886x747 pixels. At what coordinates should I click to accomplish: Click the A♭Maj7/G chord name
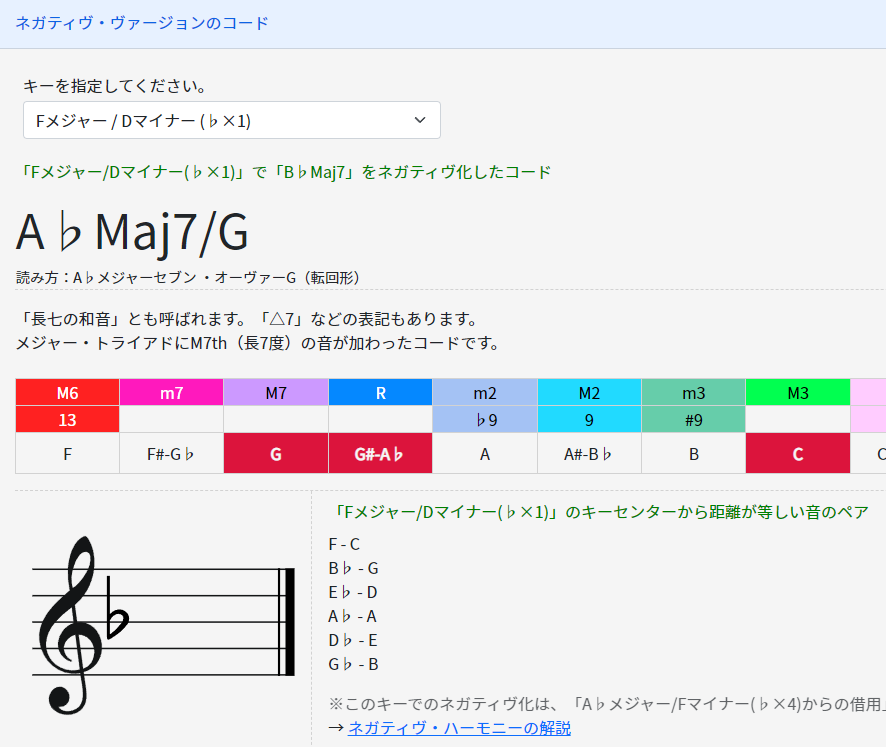tap(132, 232)
